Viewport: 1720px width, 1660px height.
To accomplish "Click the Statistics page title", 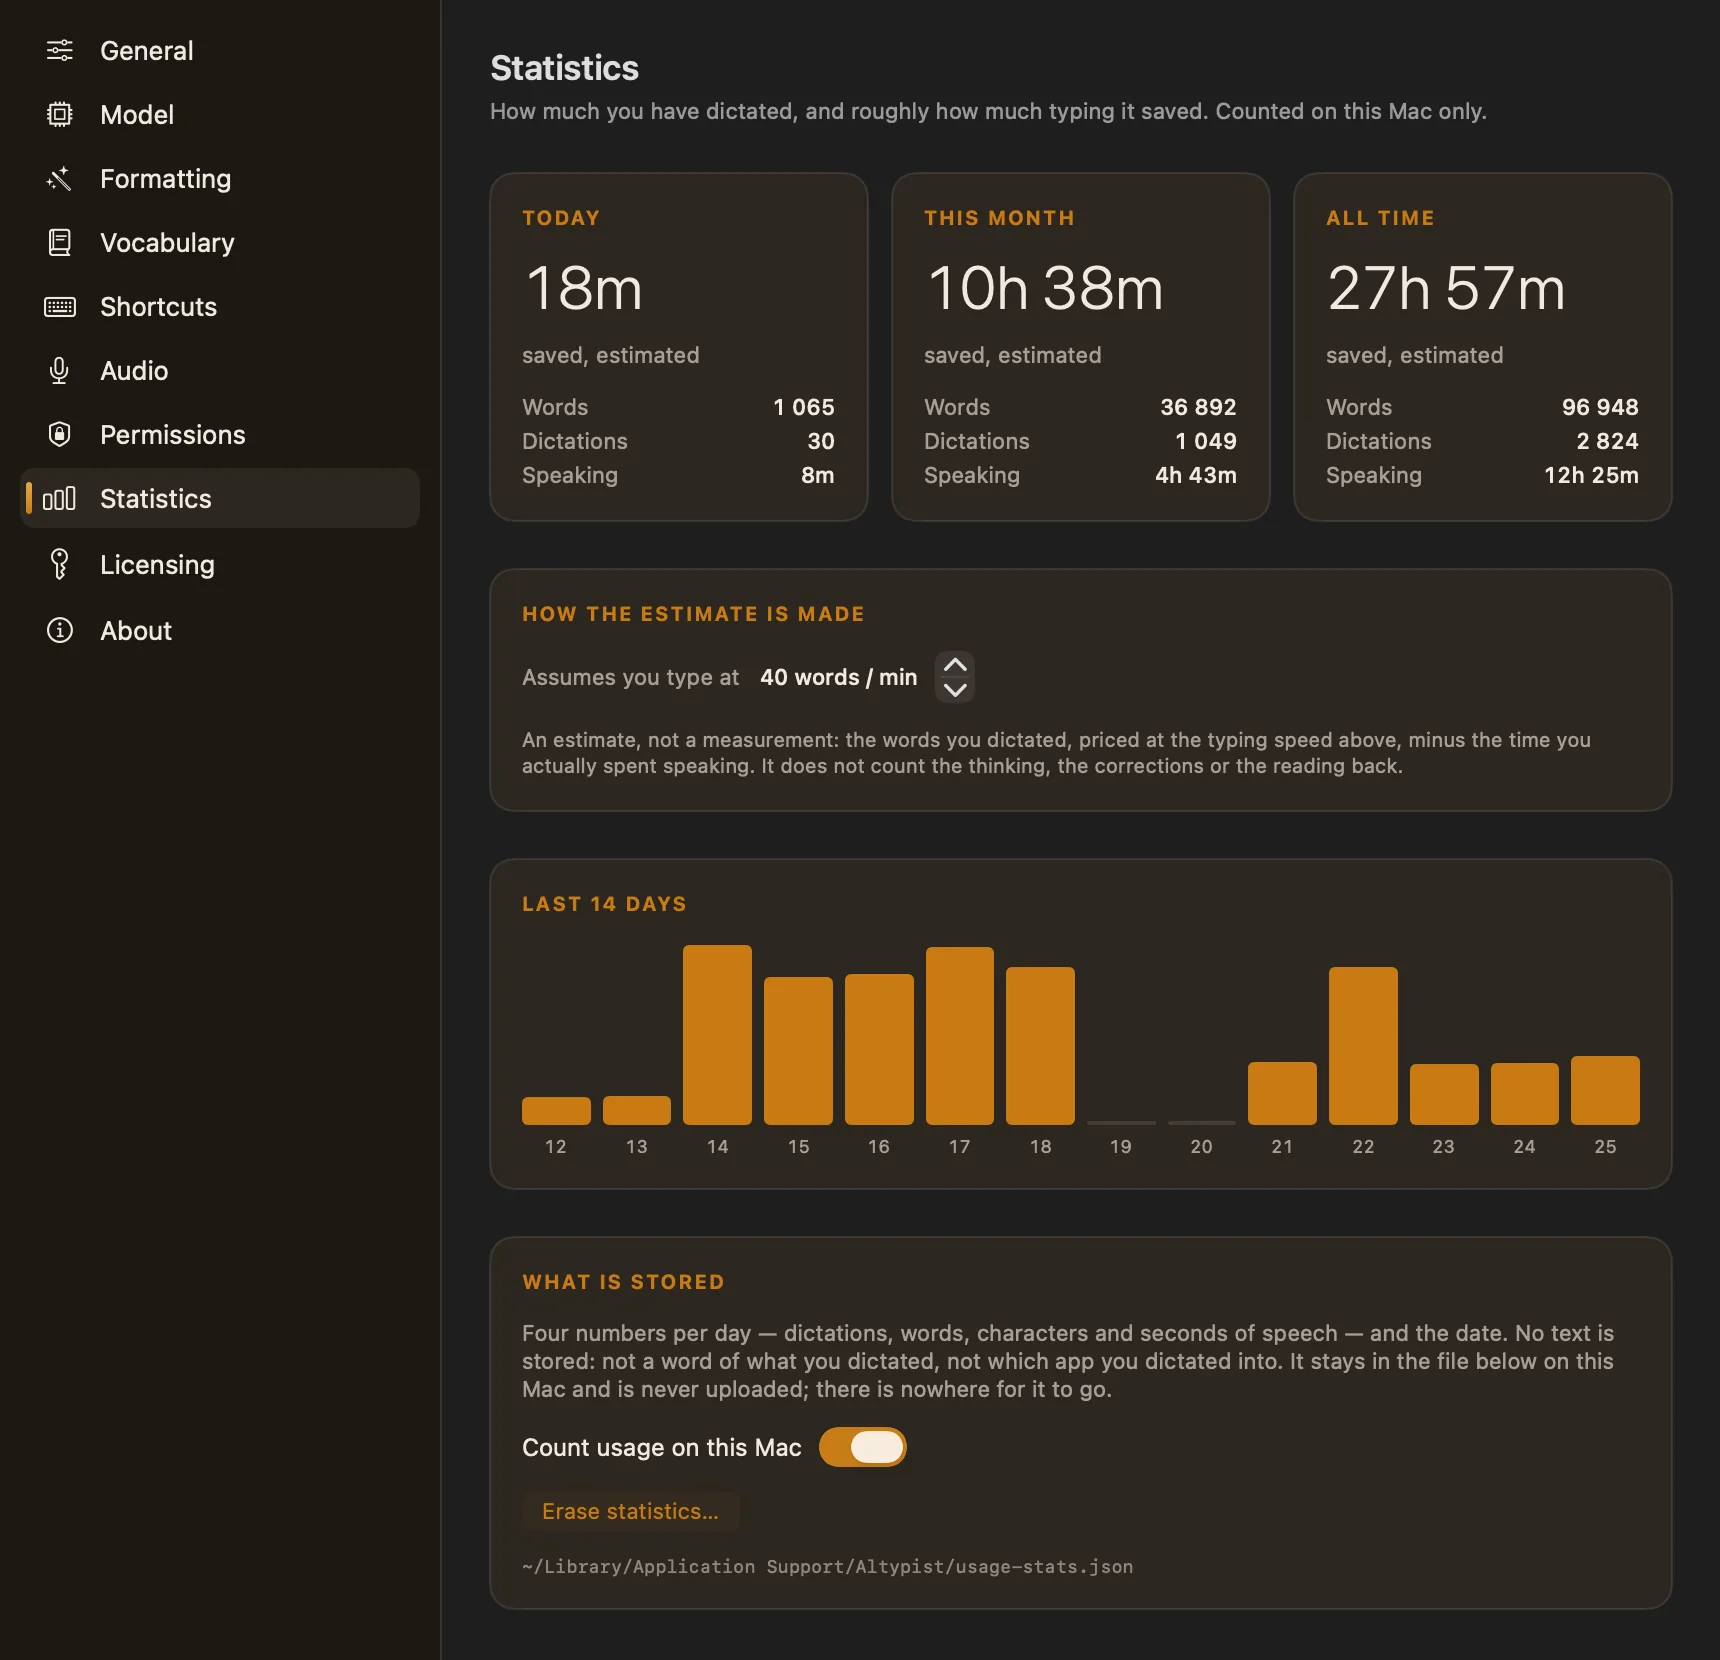I will point(564,68).
